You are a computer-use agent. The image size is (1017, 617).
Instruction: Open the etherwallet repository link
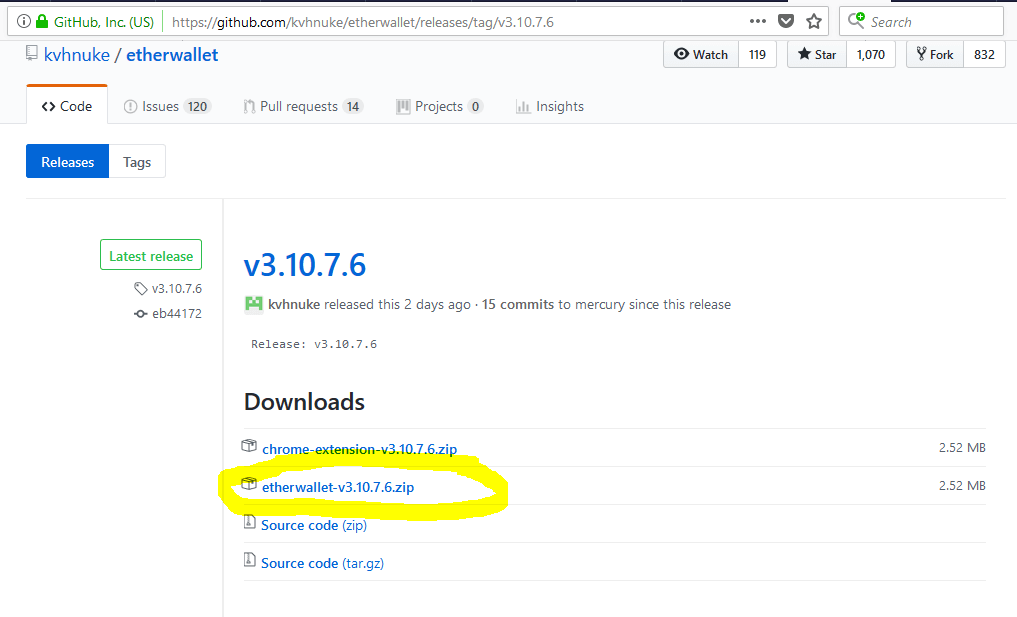tap(172, 54)
